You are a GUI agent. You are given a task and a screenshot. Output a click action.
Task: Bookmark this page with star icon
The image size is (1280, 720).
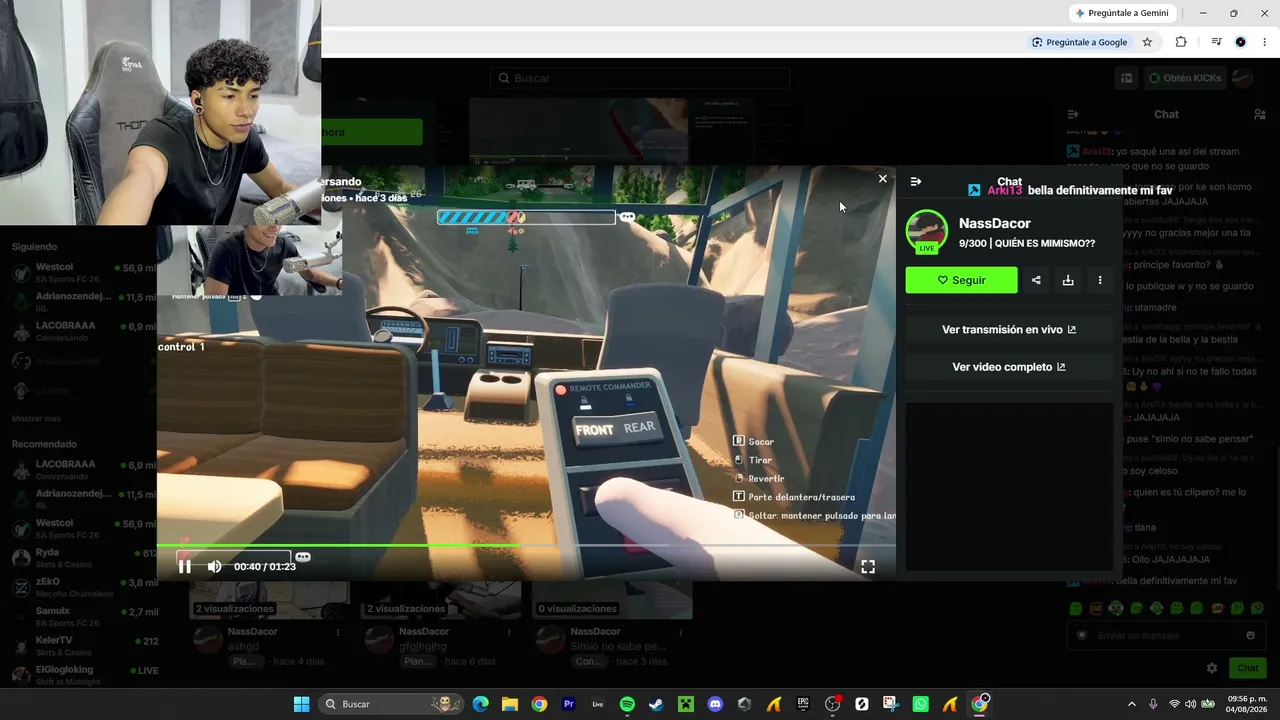coord(1147,42)
